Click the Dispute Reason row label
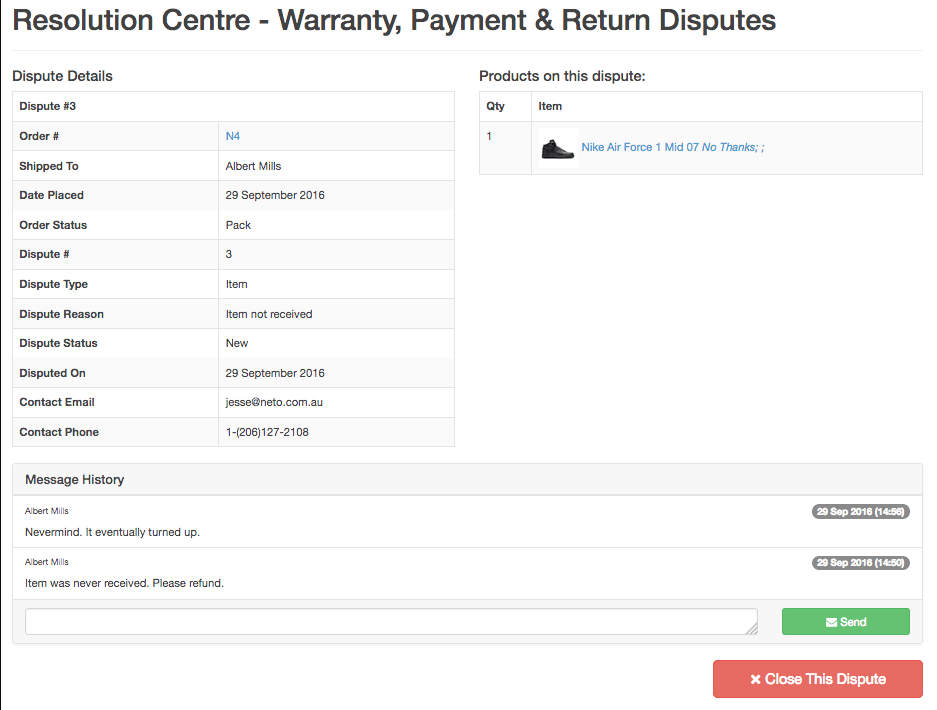 click(62, 314)
